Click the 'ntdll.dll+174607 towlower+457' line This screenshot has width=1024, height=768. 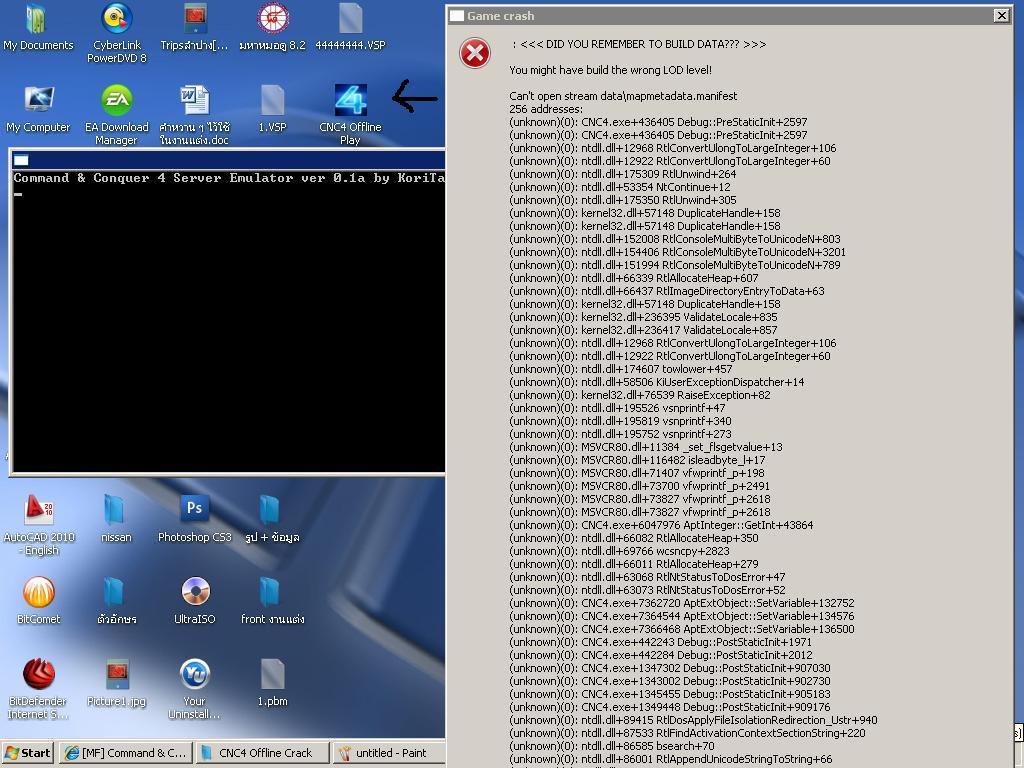620,369
